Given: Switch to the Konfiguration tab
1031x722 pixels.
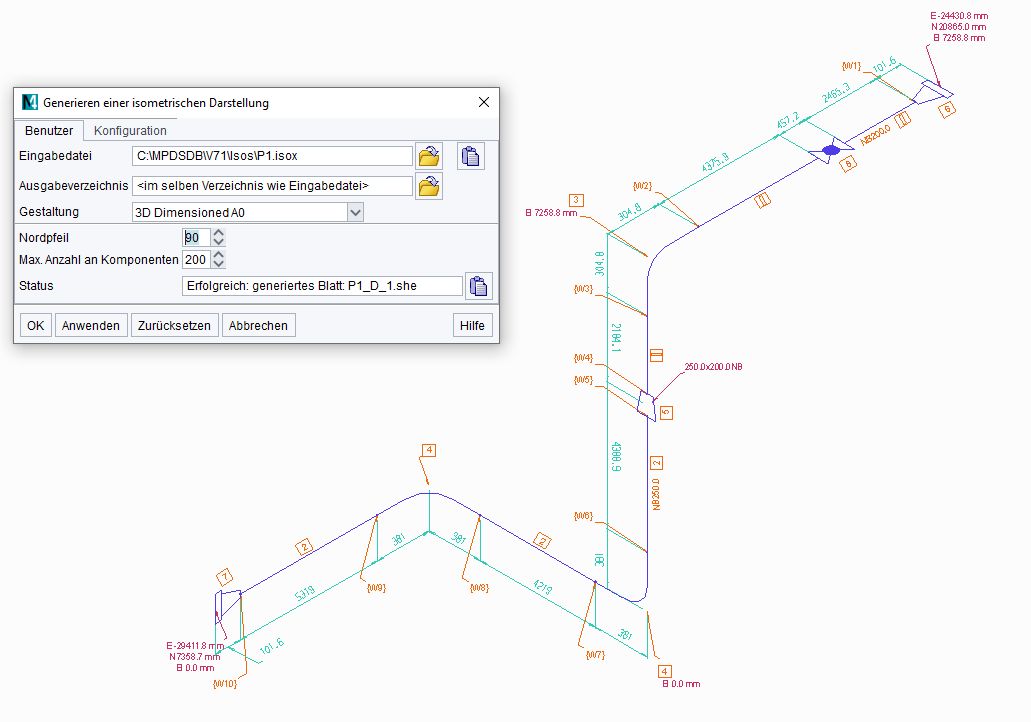Looking at the screenshot, I should tap(128, 130).
